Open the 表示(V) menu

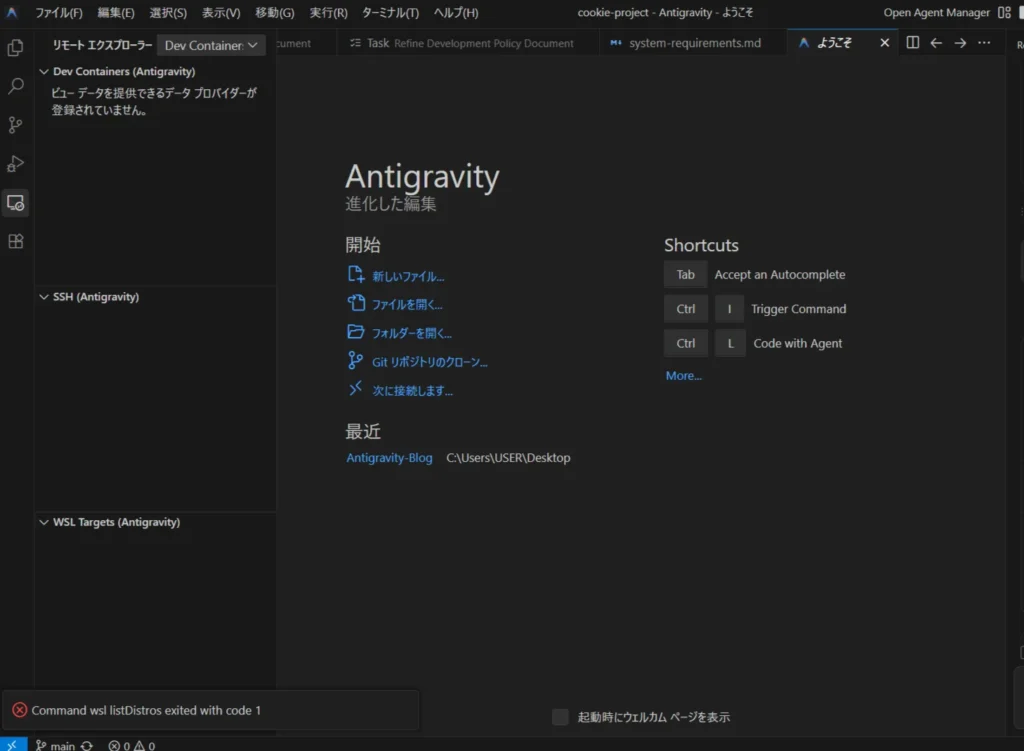click(x=221, y=12)
